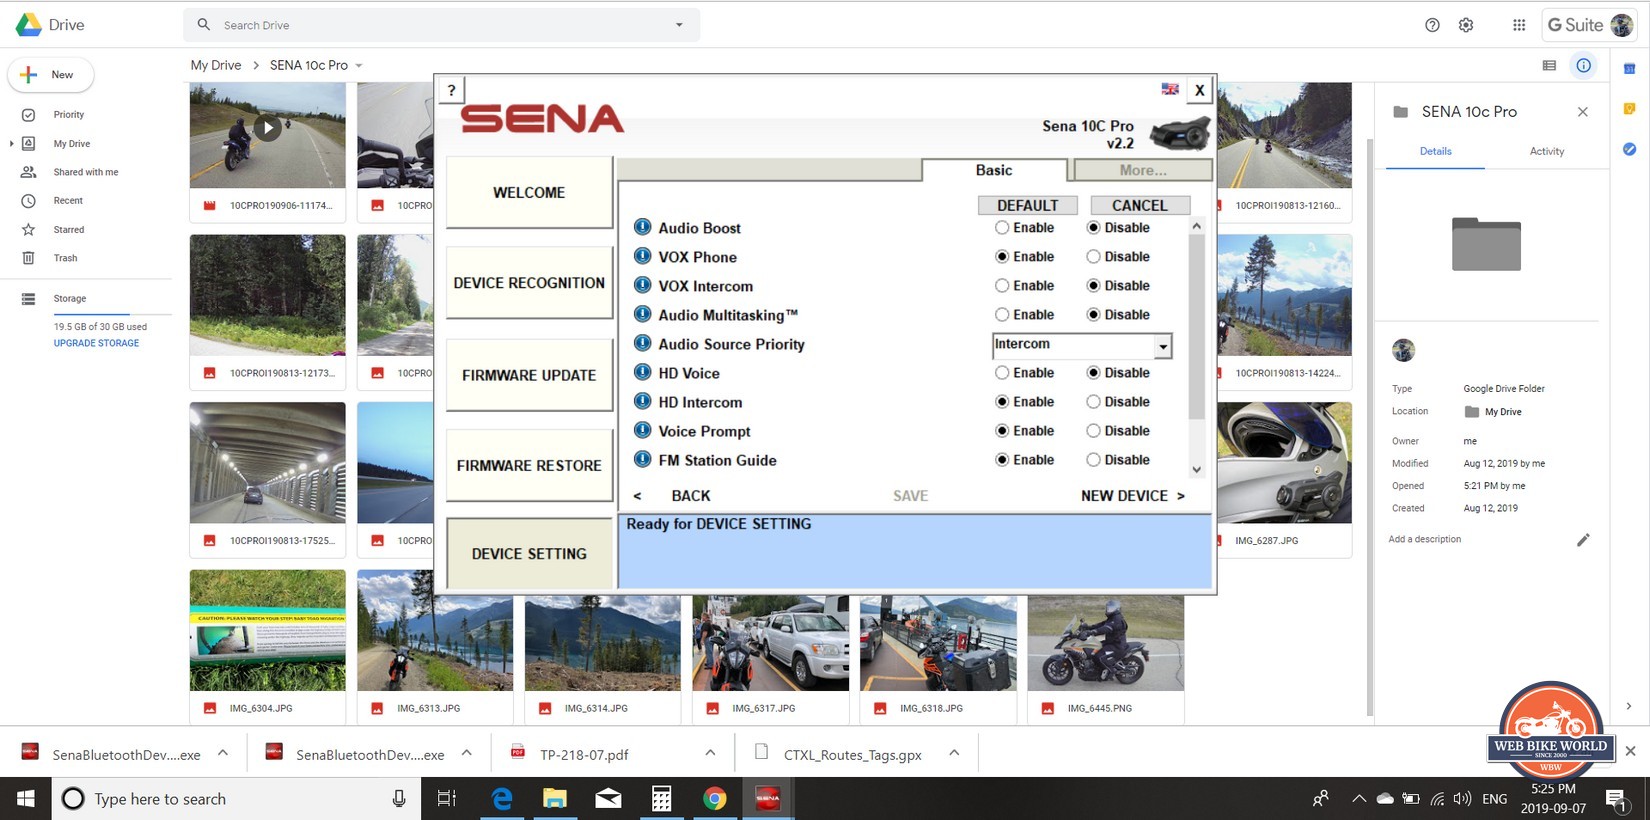1650x820 pixels.
Task: Click the info icon beside Audio Boost
Action: pyautogui.click(x=643, y=227)
